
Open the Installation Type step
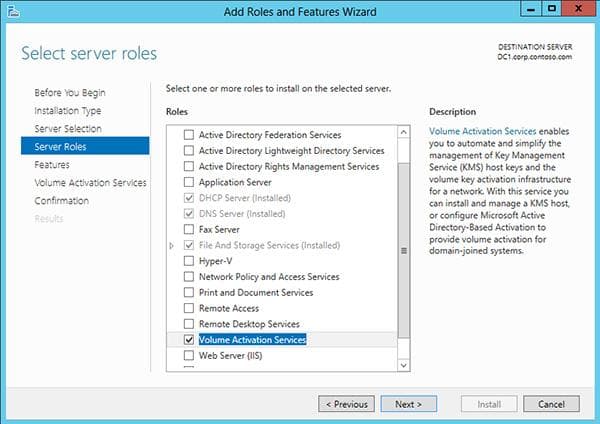click(x=68, y=111)
